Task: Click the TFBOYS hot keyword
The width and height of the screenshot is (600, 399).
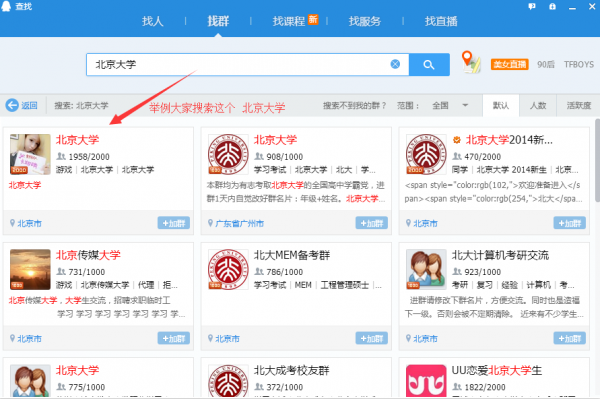Action: [579, 64]
